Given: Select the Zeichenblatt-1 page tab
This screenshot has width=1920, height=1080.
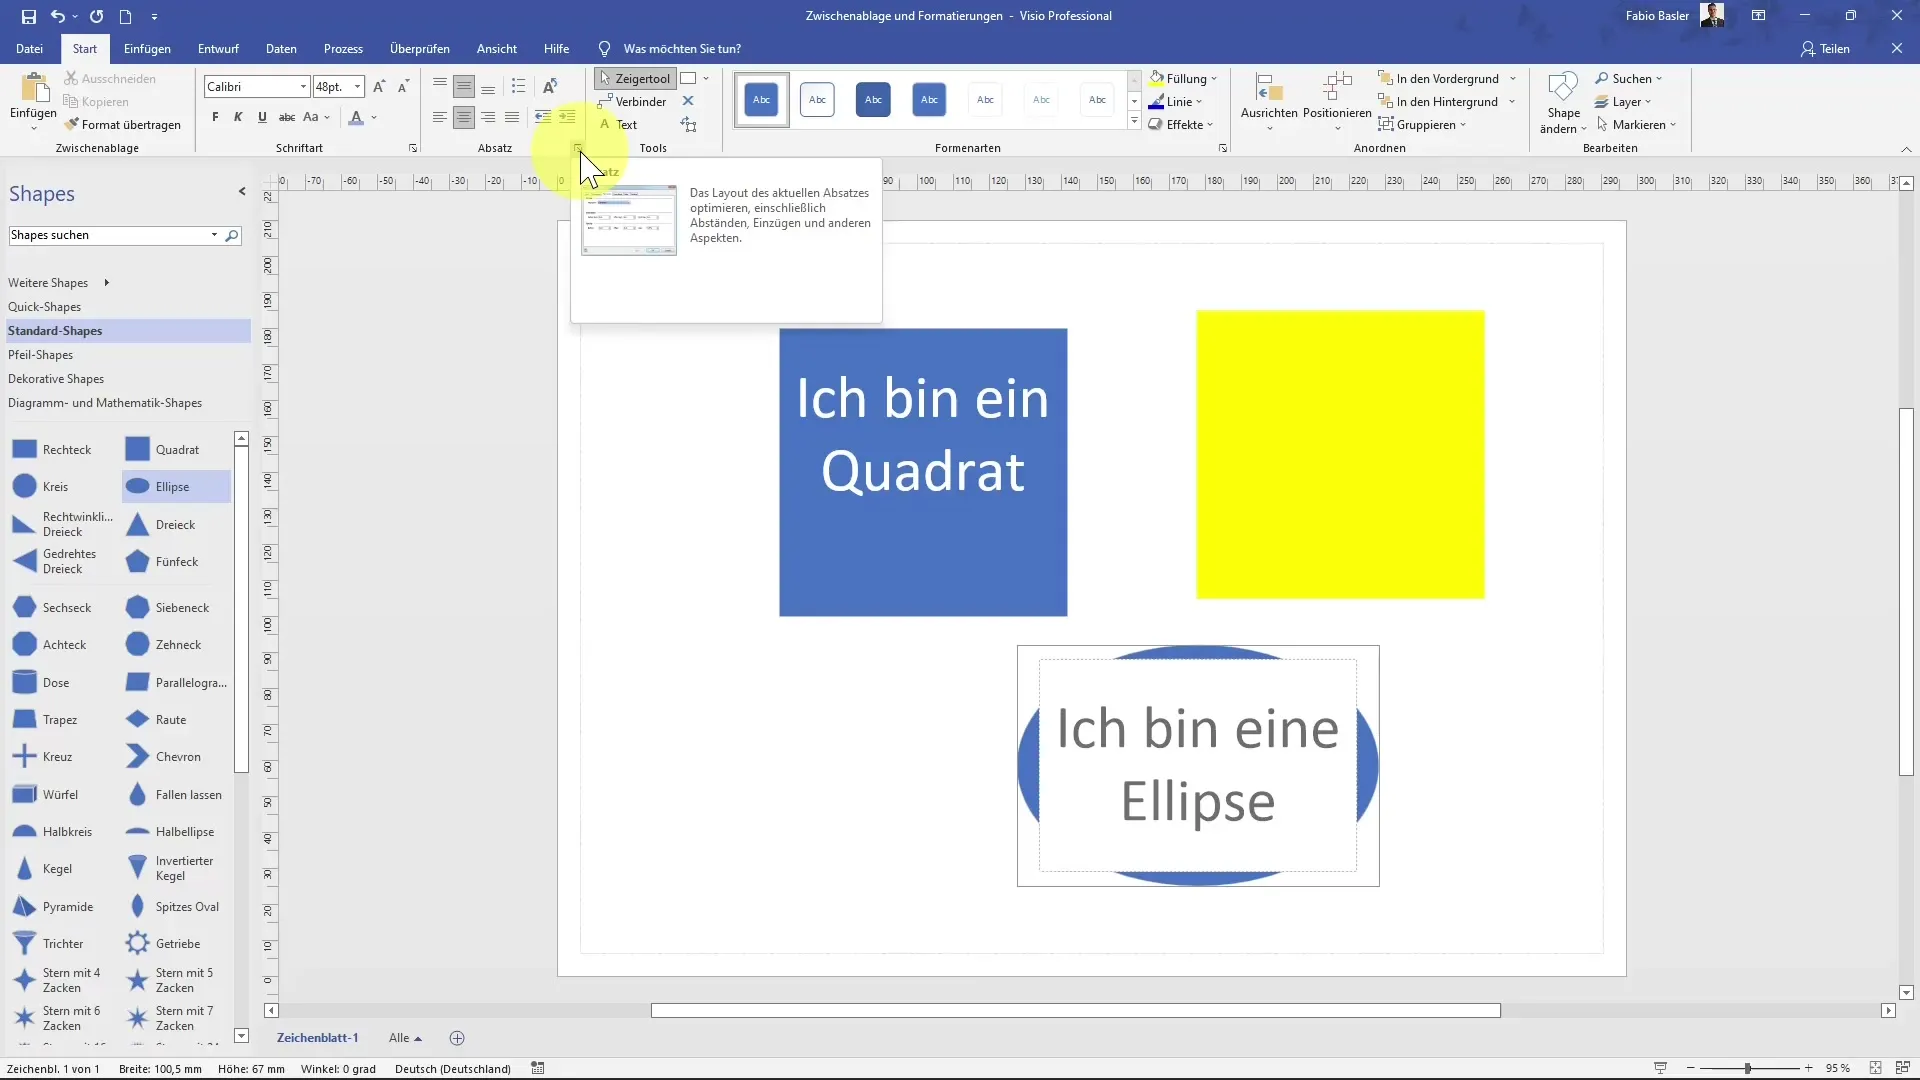Looking at the screenshot, I should pos(317,1038).
